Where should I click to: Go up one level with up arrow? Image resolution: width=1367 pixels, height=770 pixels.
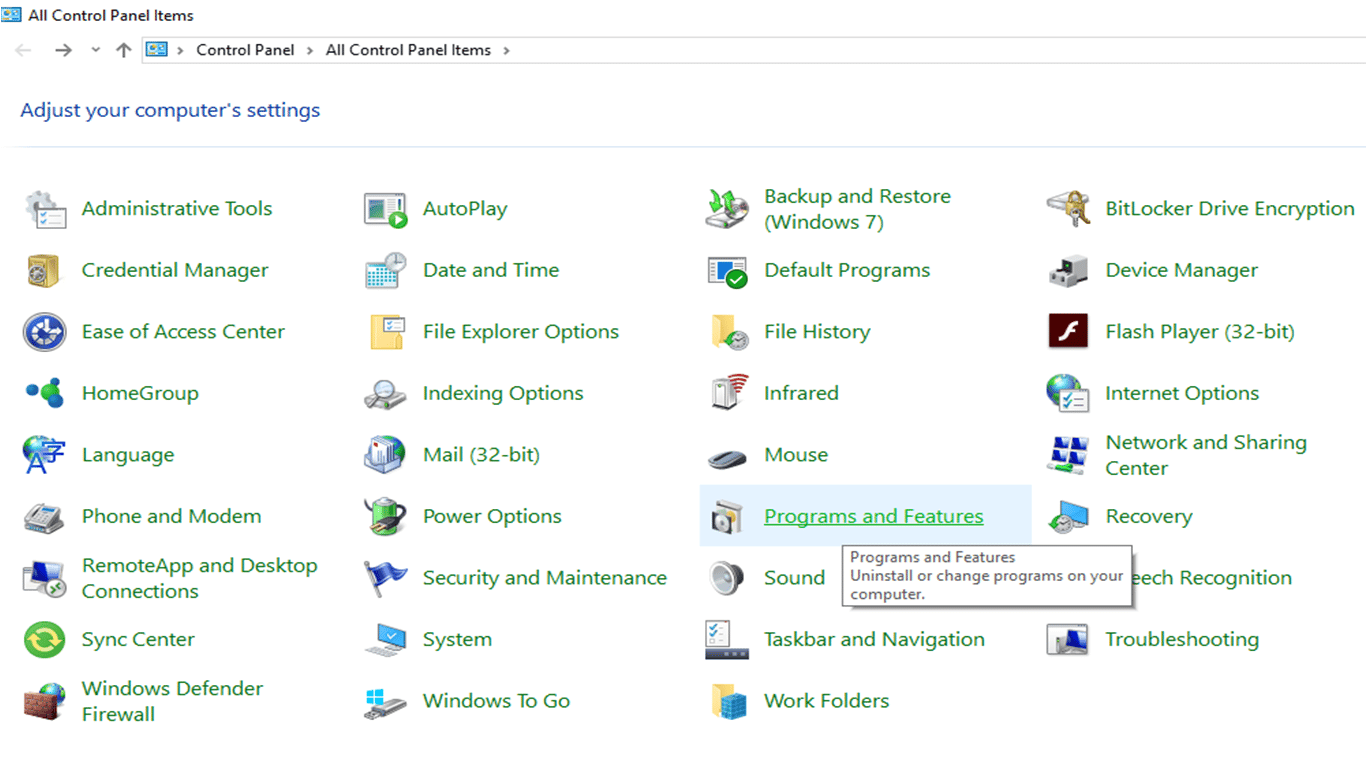[x=124, y=50]
